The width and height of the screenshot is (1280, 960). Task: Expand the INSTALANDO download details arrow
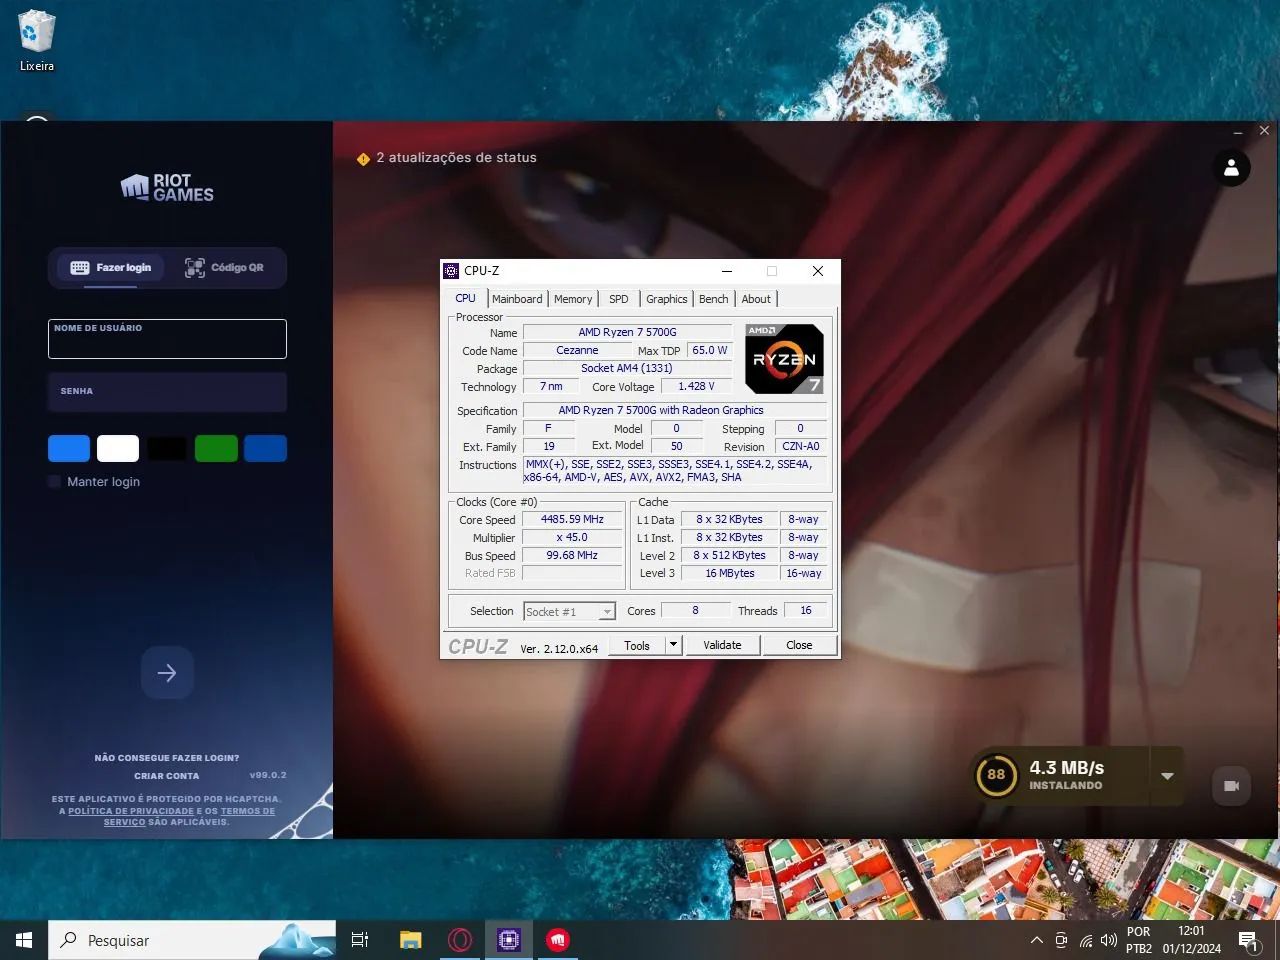coord(1167,775)
